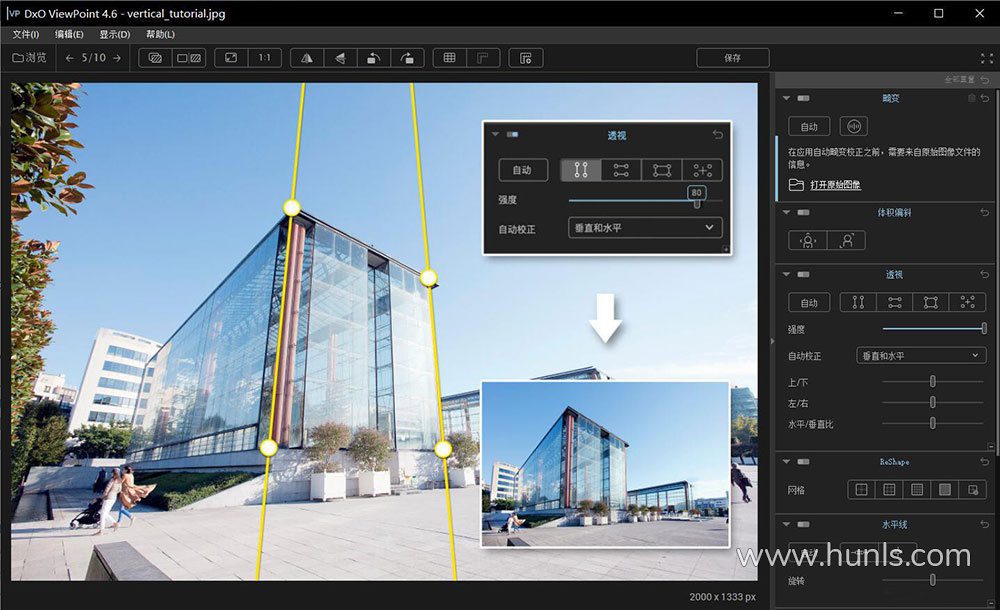Collapse the 水平线 section triangle

(786, 524)
